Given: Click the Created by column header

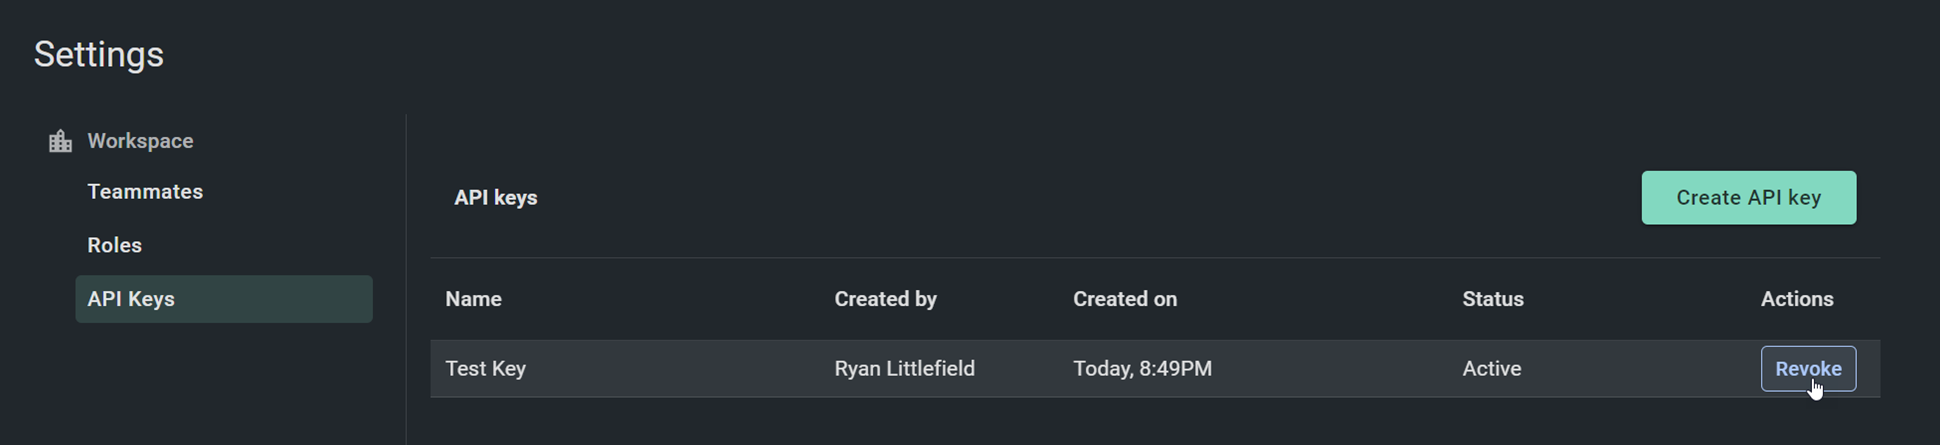Looking at the screenshot, I should point(885,299).
